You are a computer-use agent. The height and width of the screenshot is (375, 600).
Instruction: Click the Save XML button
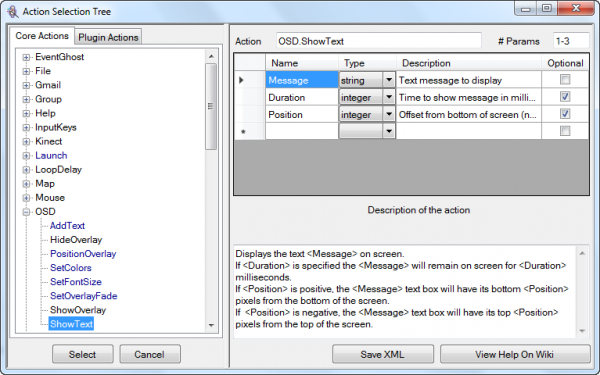pyautogui.click(x=383, y=354)
